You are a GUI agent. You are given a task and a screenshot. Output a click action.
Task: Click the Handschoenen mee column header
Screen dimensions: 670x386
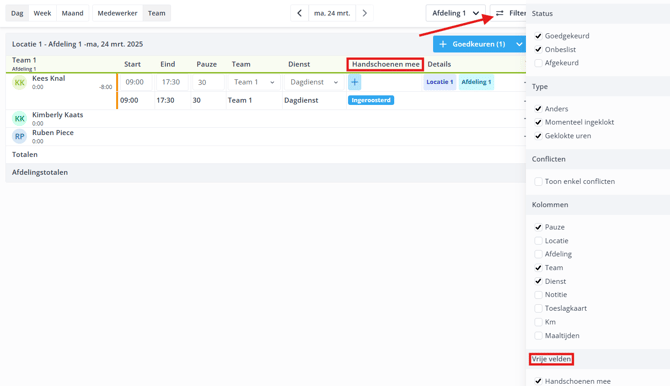[x=385, y=64]
